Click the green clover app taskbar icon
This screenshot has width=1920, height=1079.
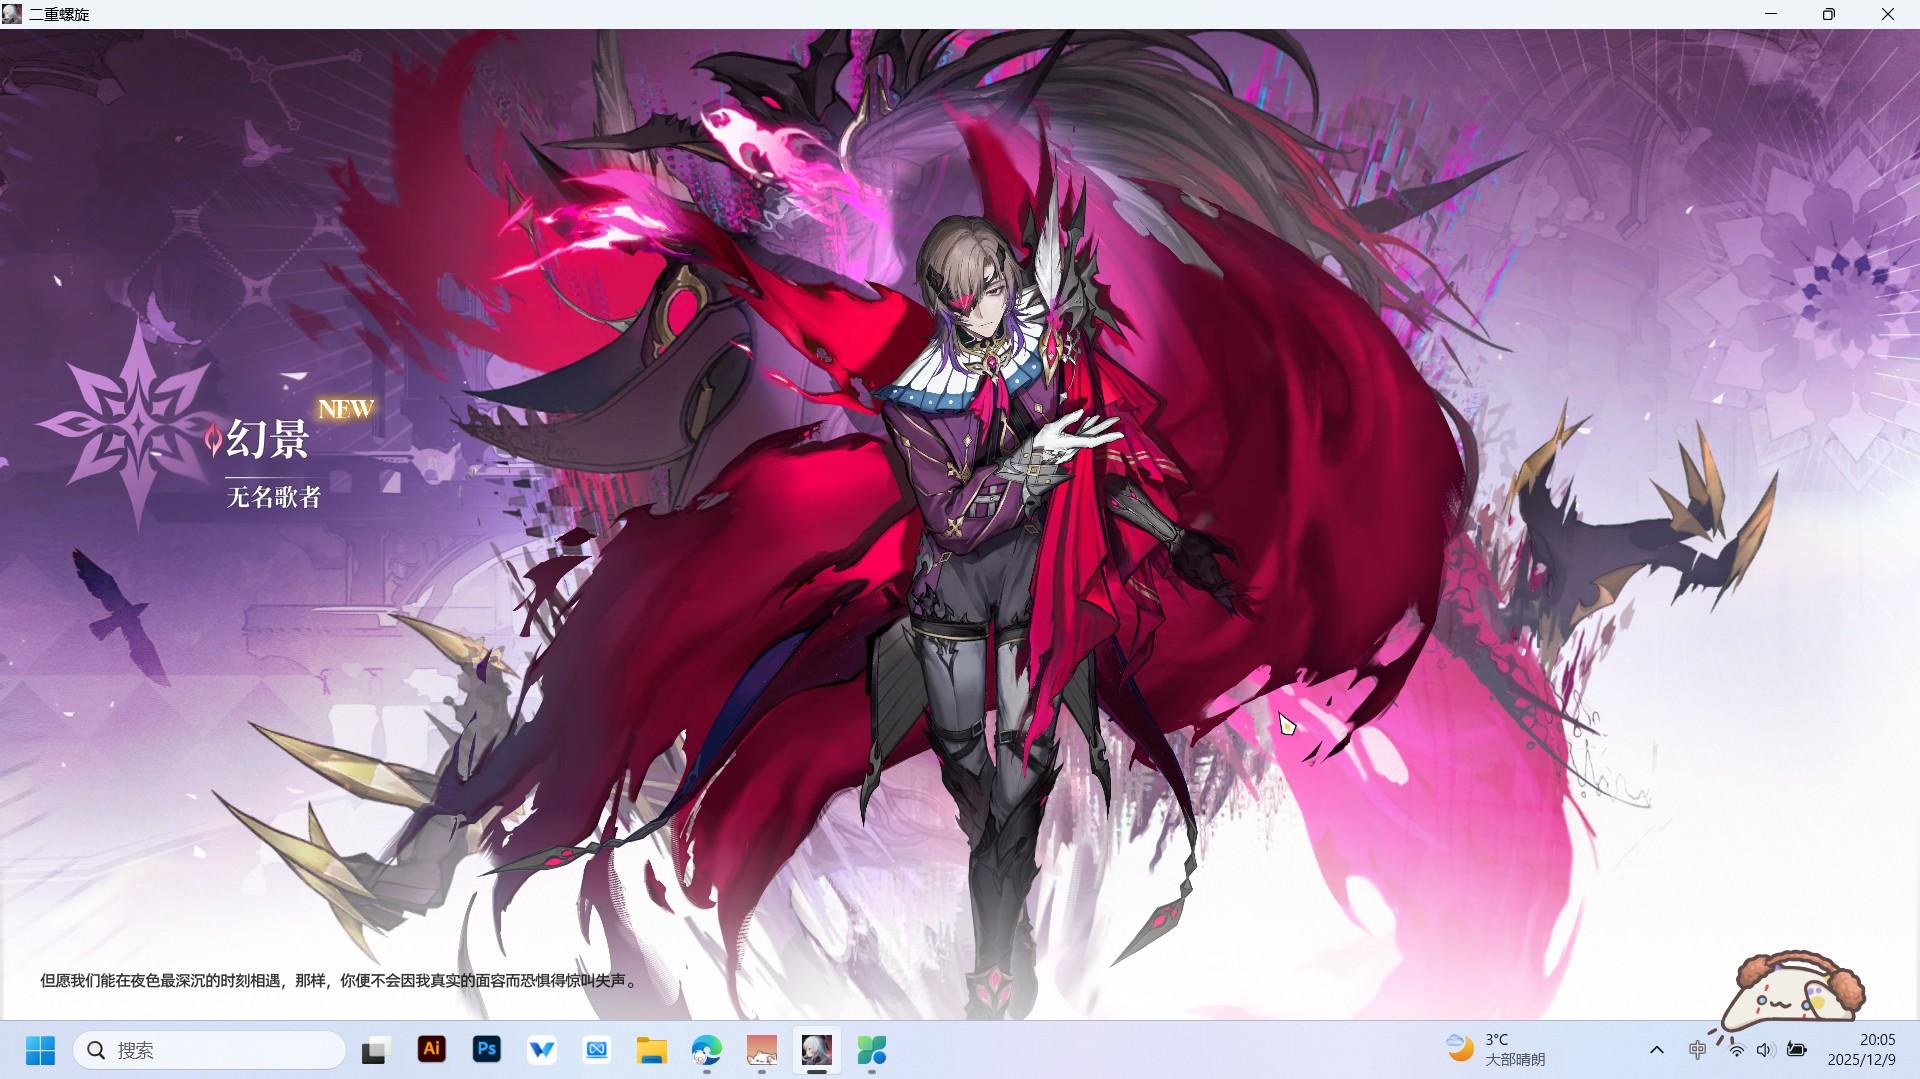[872, 1049]
